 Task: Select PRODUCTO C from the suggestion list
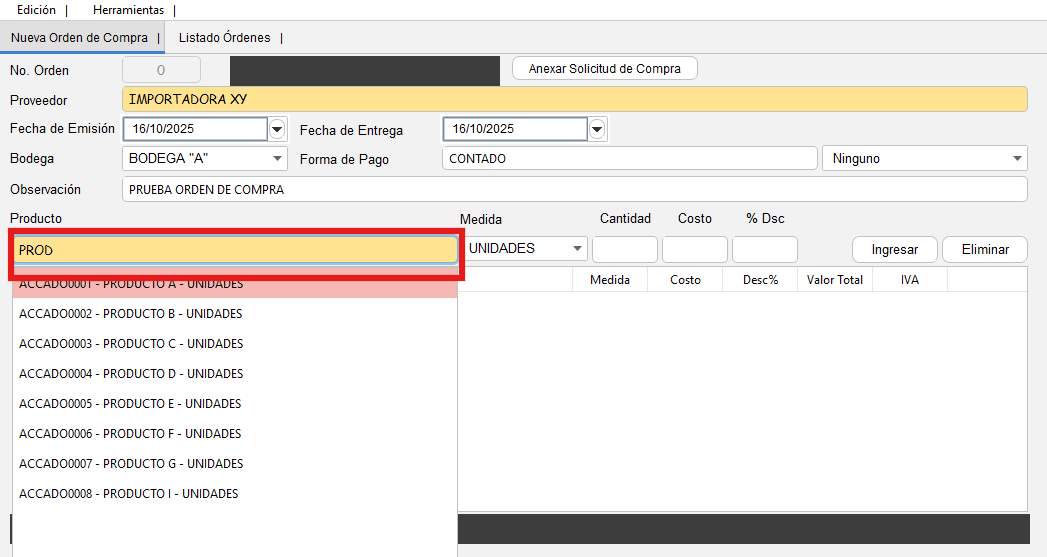tap(131, 344)
